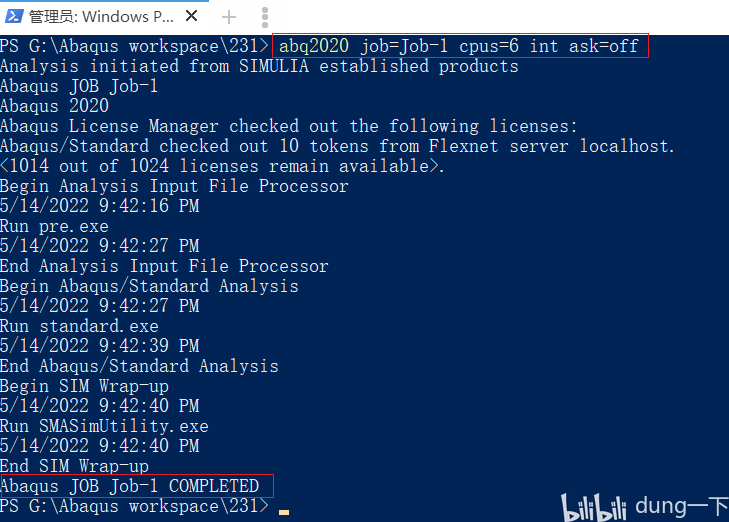The width and height of the screenshot is (729, 522).
Task: Click the Run pre.exe line
Action: 54,226
